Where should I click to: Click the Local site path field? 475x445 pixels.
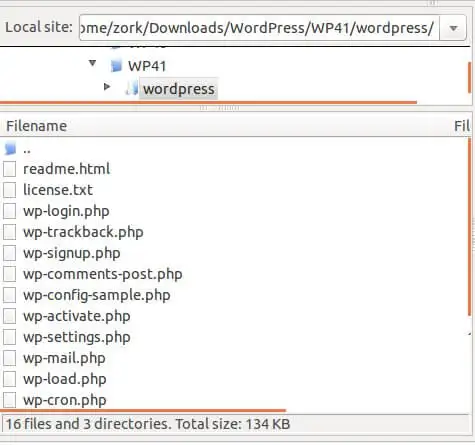coord(259,28)
